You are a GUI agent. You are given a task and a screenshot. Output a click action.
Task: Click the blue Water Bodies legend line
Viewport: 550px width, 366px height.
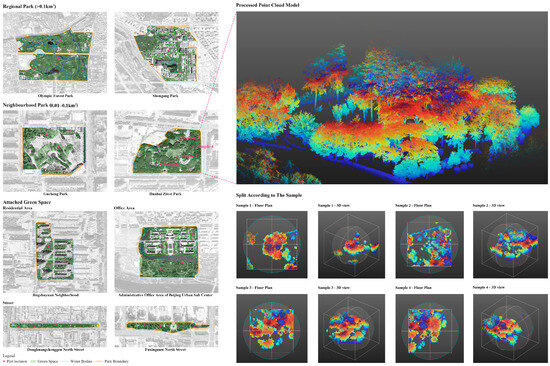[x=65, y=361]
